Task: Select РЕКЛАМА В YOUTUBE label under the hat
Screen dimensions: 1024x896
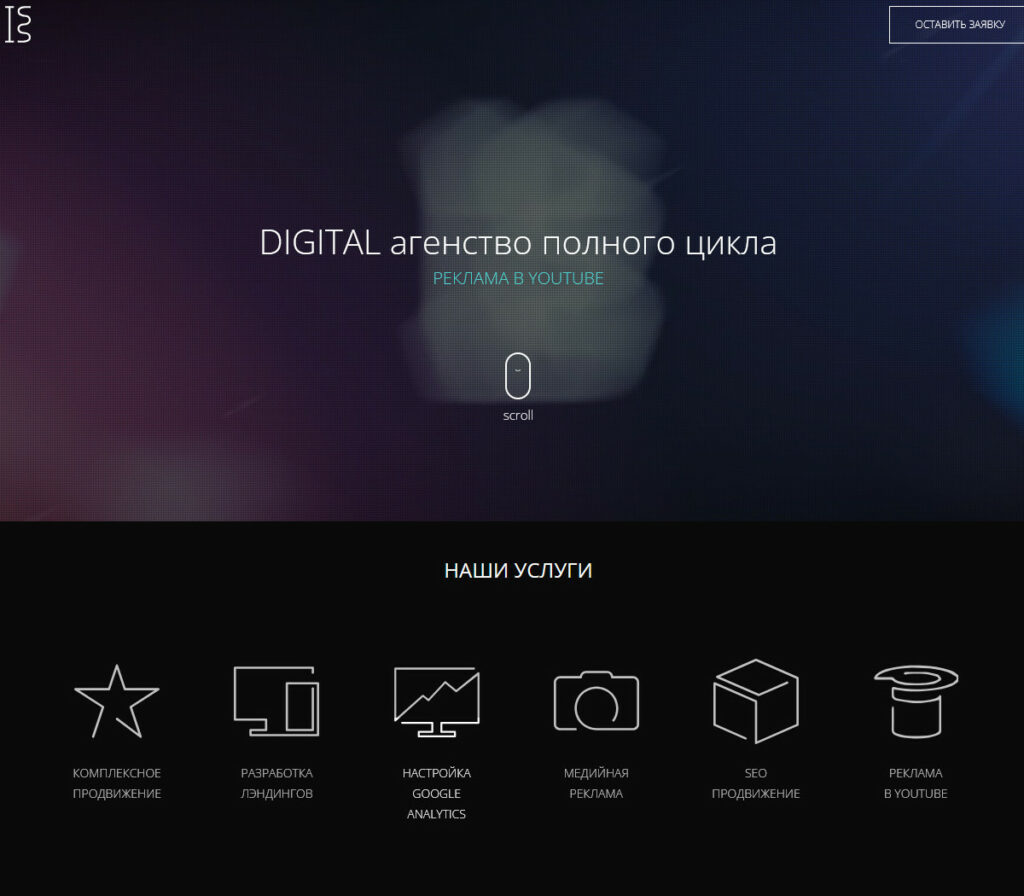Action: [x=916, y=783]
